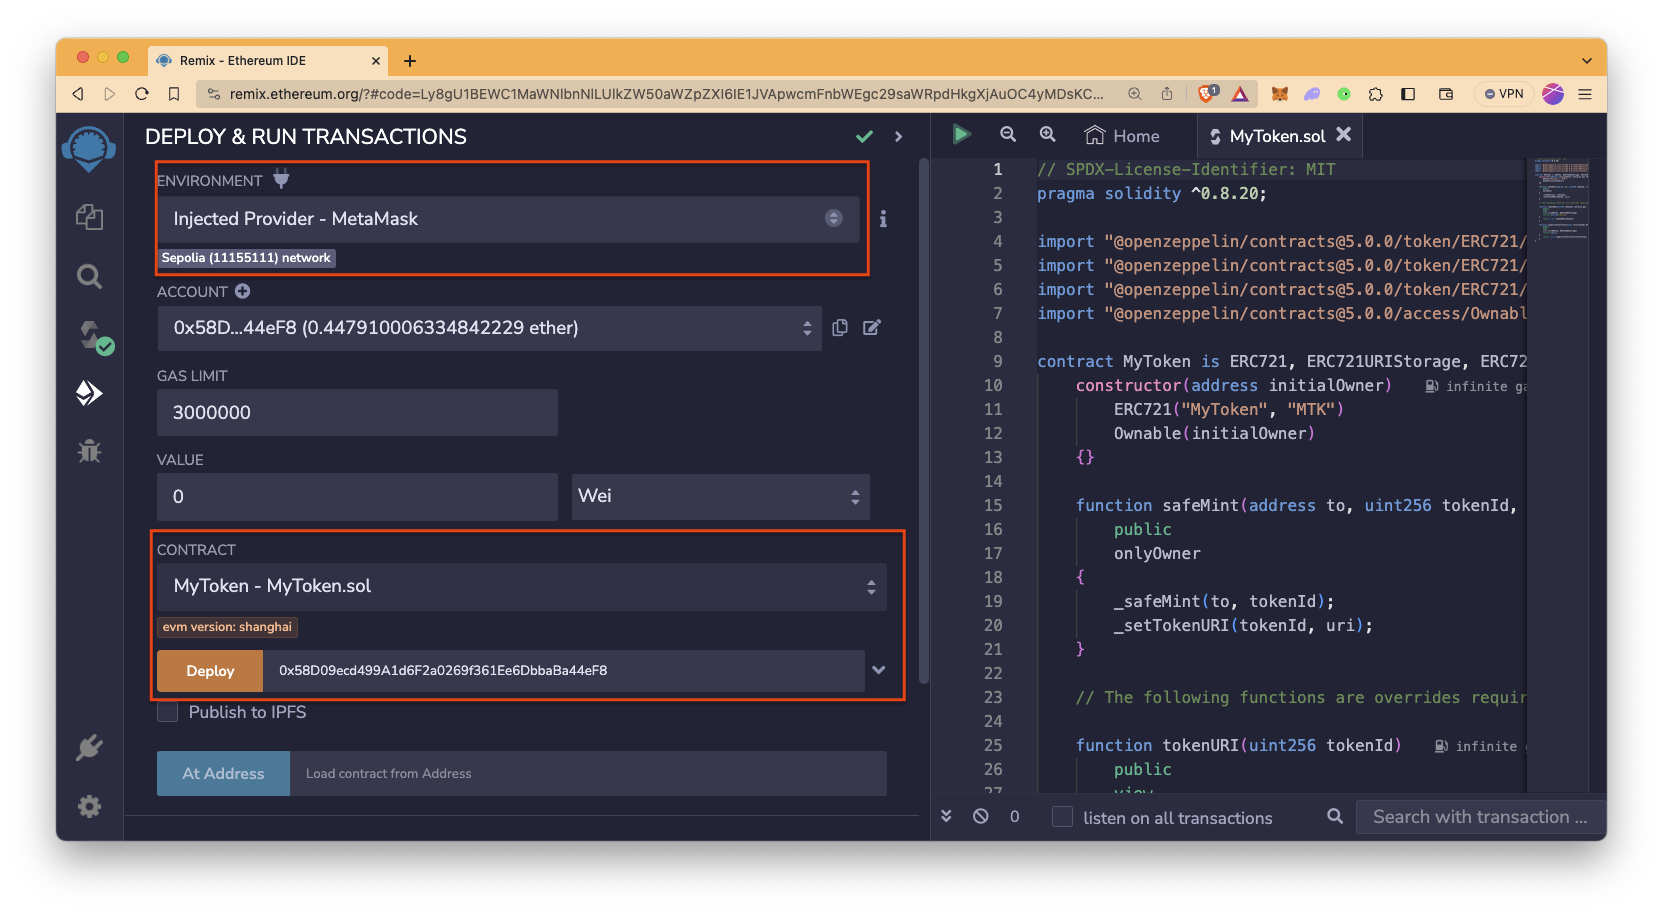This screenshot has height=915, width=1663.
Task: Click the environment info icon
Action: (883, 219)
